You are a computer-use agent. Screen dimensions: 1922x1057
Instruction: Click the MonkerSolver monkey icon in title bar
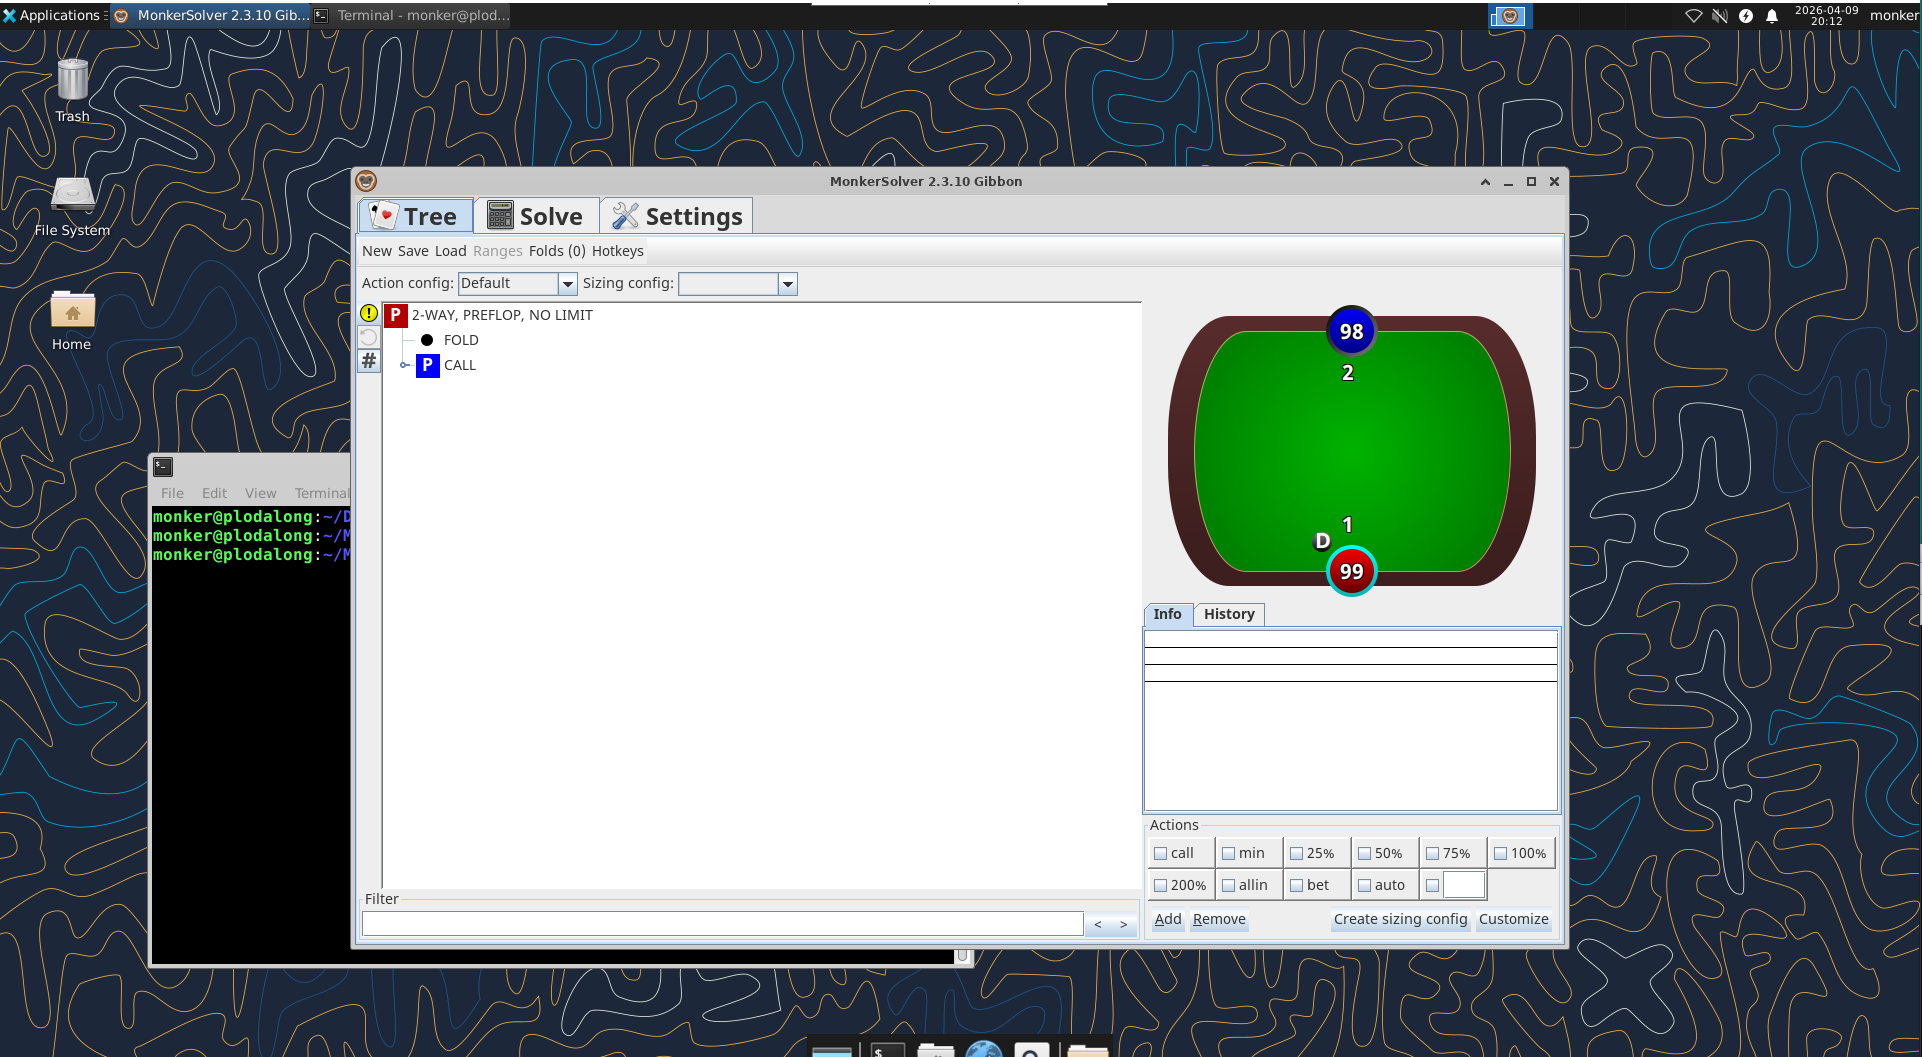(x=366, y=181)
